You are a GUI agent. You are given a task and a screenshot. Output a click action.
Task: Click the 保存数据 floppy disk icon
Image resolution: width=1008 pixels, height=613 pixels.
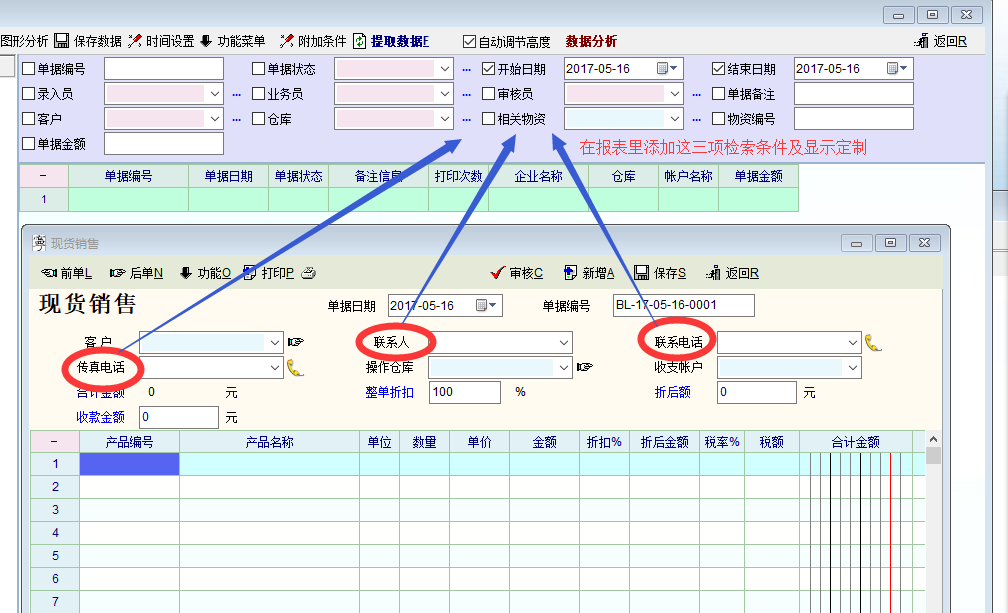click(x=61, y=41)
